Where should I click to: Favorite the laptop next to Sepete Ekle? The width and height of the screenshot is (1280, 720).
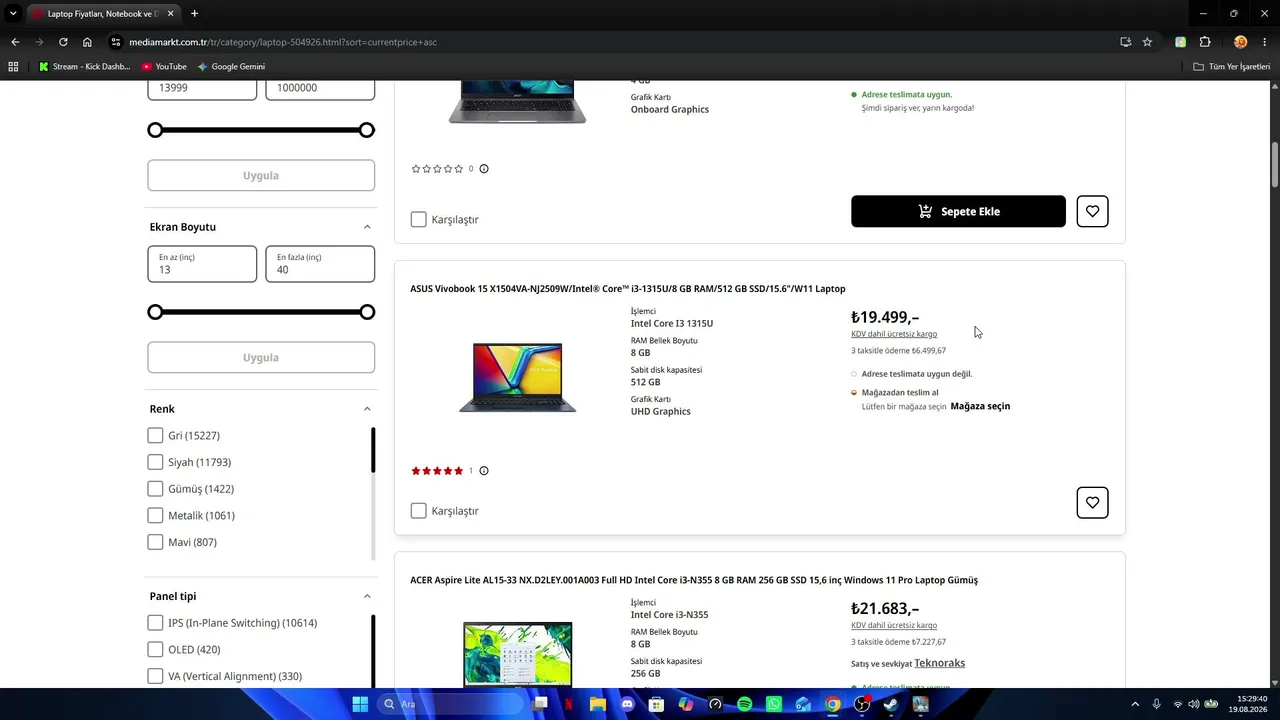(1092, 211)
